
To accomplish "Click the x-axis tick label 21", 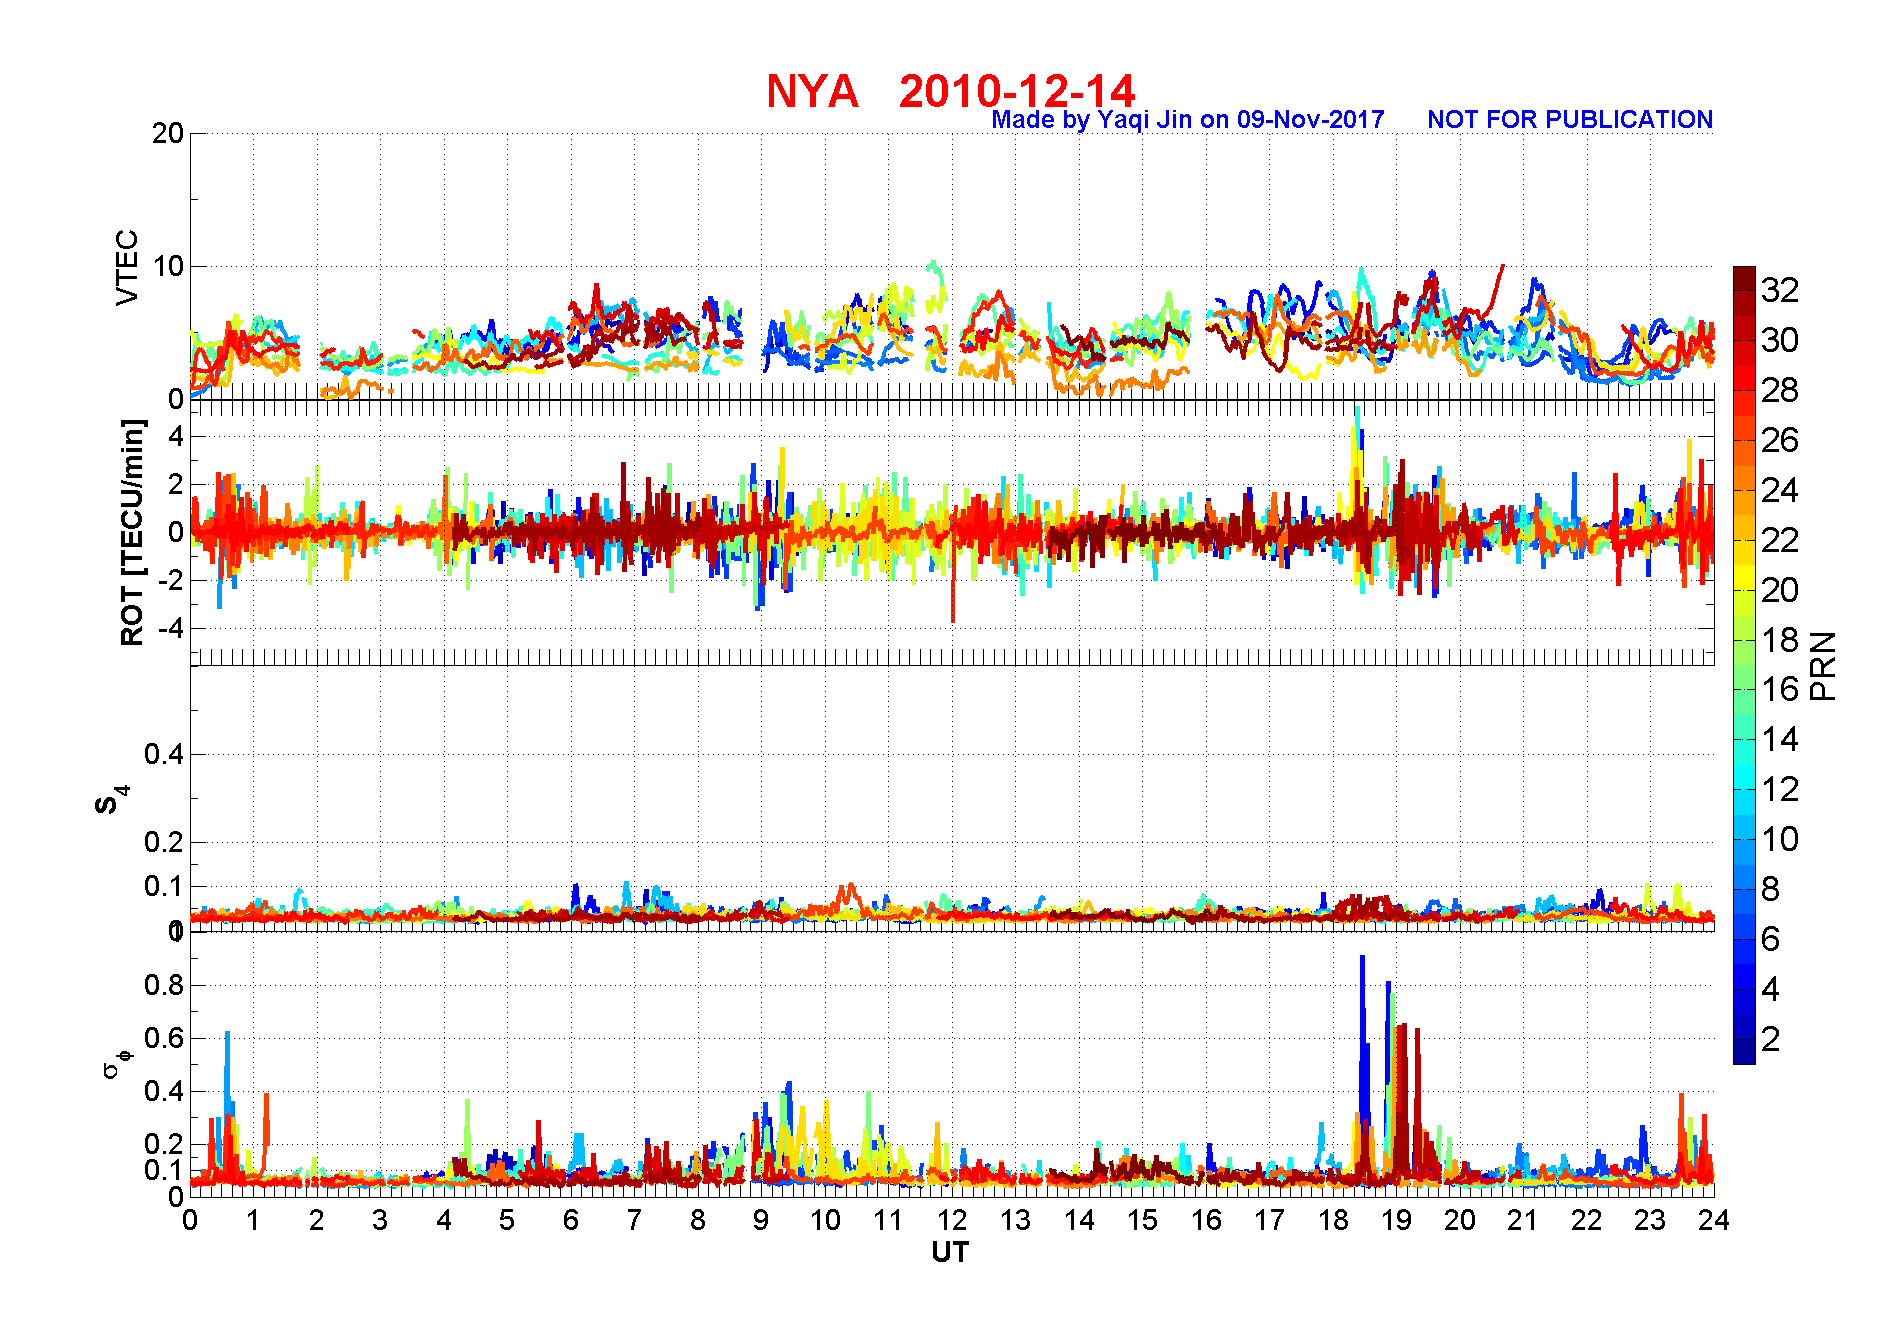I will (x=1523, y=1220).
